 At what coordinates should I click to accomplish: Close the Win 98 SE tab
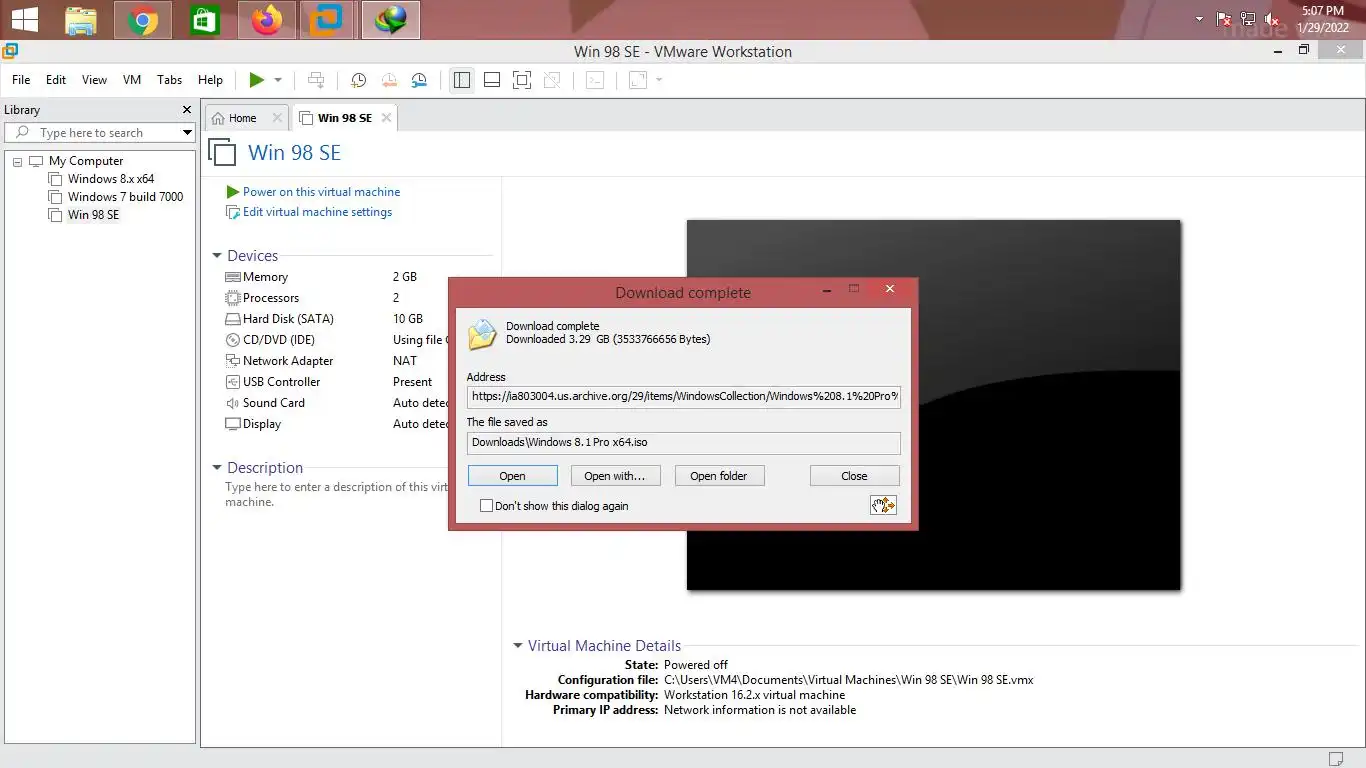pyautogui.click(x=385, y=118)
